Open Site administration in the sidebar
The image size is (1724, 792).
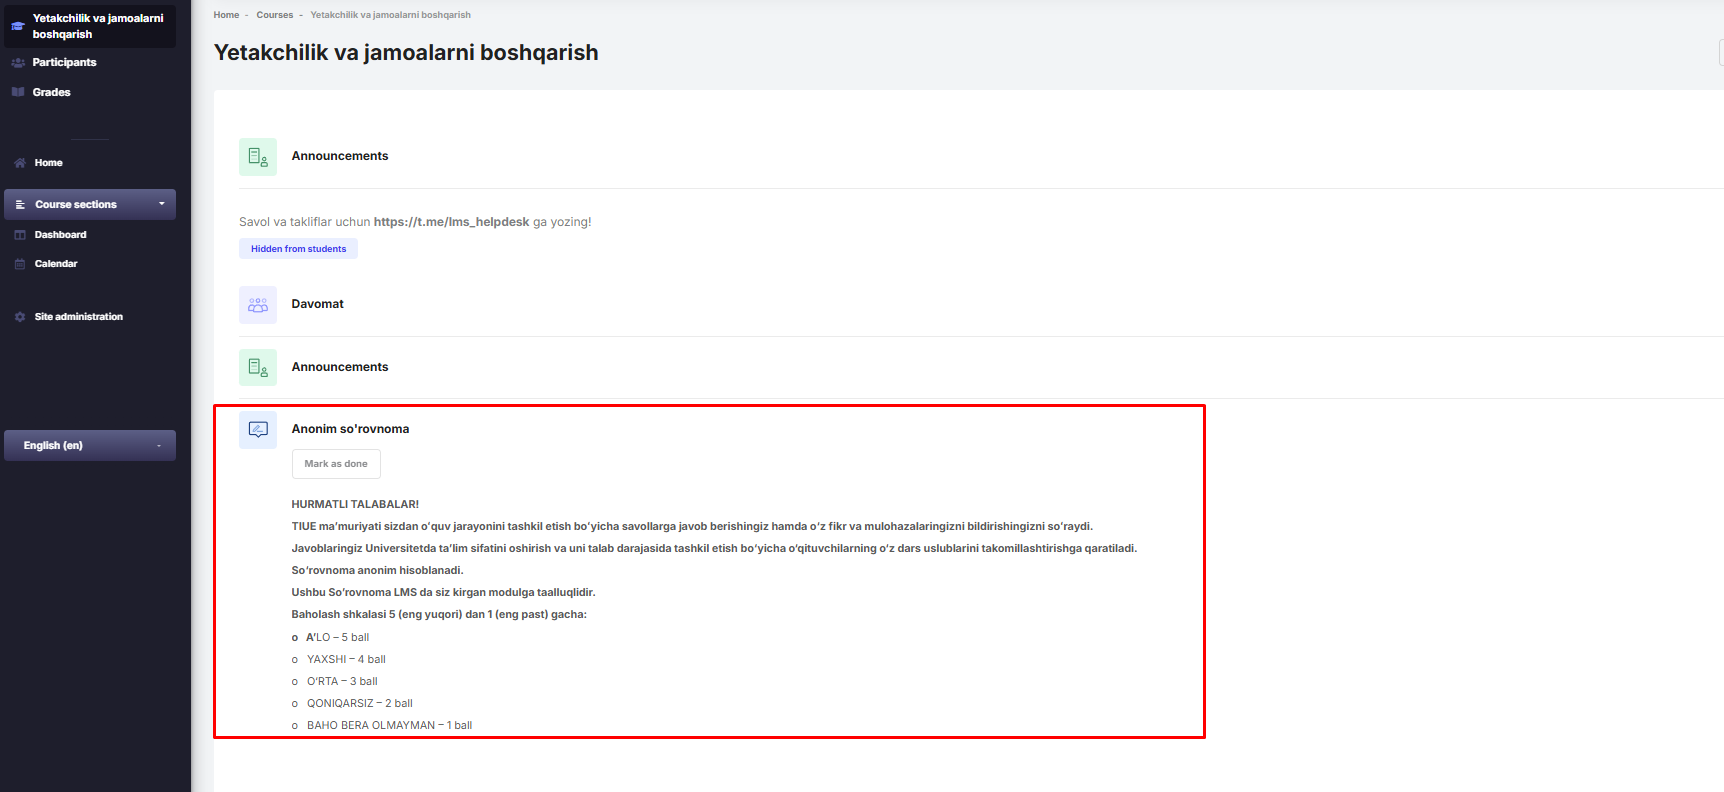click(79, 317)
